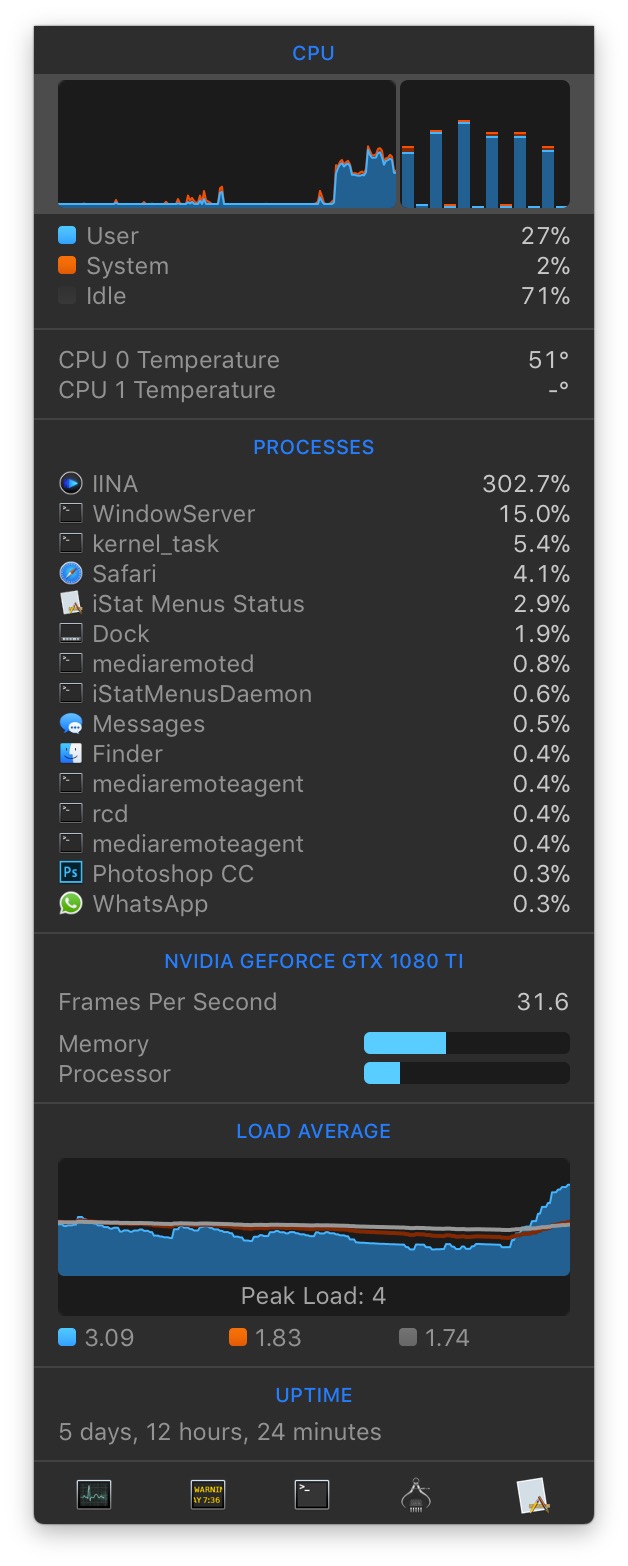
Task: Click the GPU Memory usage bar
Action: [466, 1044]
